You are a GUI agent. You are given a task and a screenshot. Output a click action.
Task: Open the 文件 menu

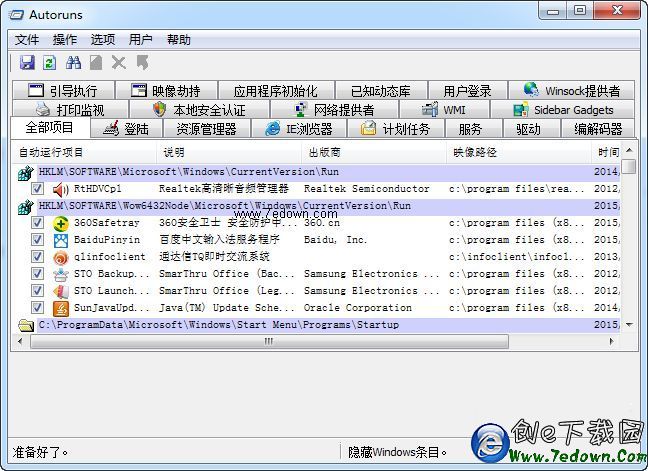(x=27, y=40)
